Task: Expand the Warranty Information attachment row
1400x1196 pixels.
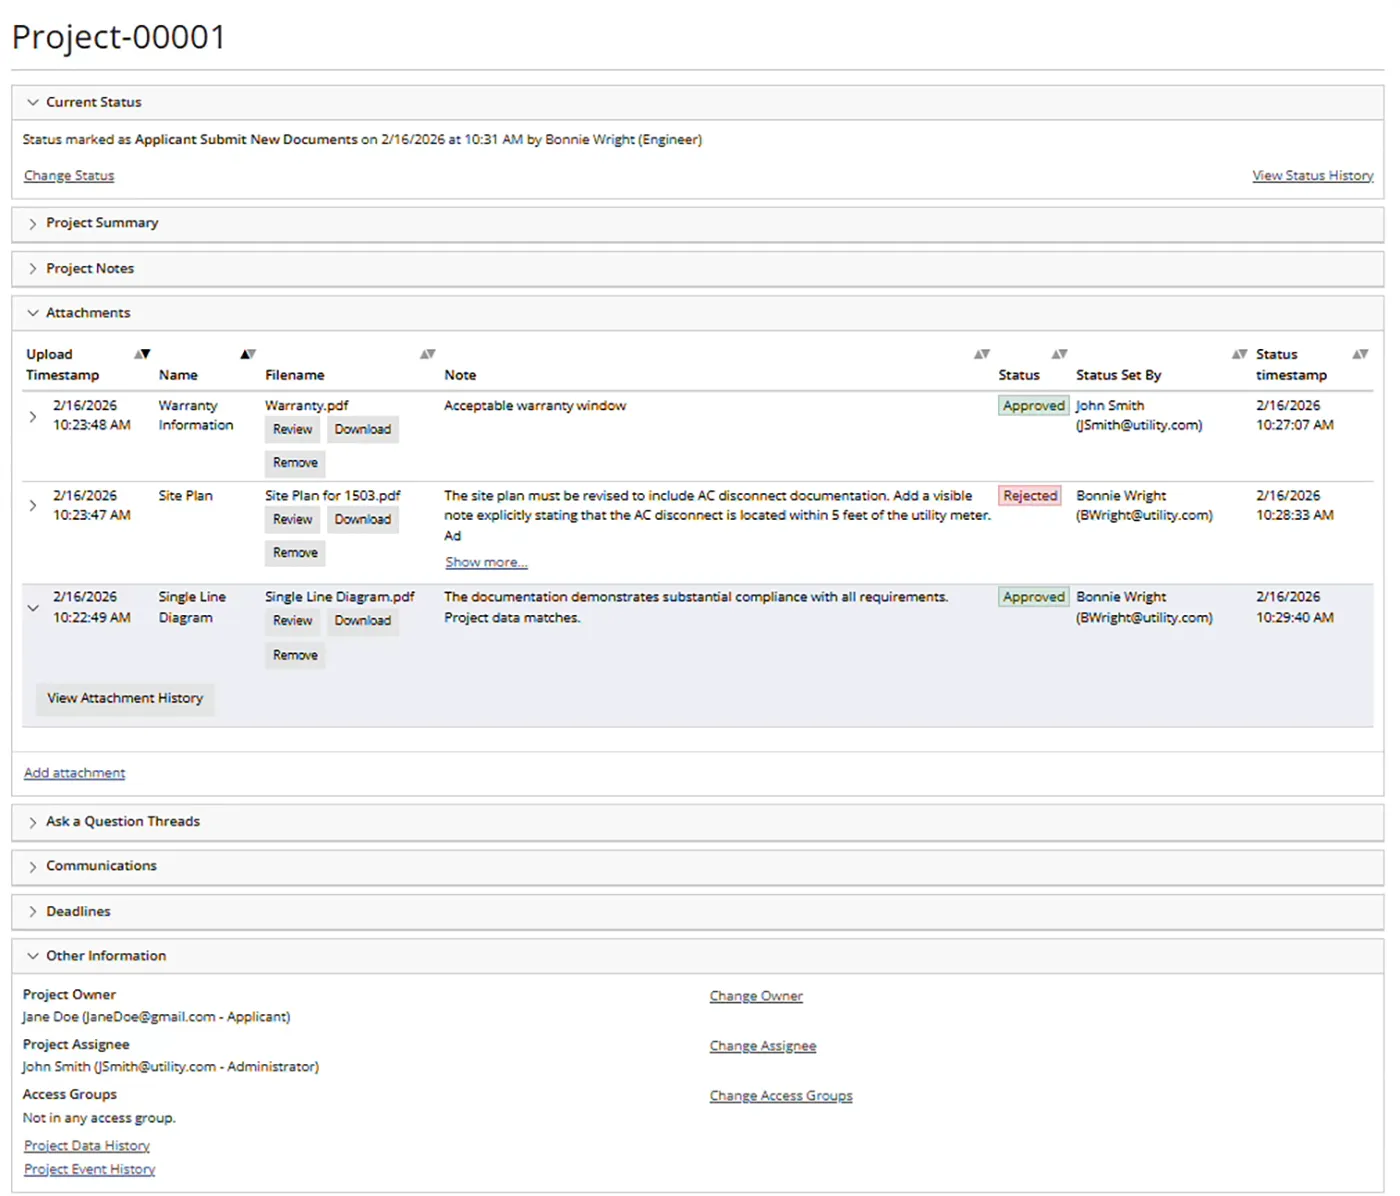Action: (x=33, y=416)
